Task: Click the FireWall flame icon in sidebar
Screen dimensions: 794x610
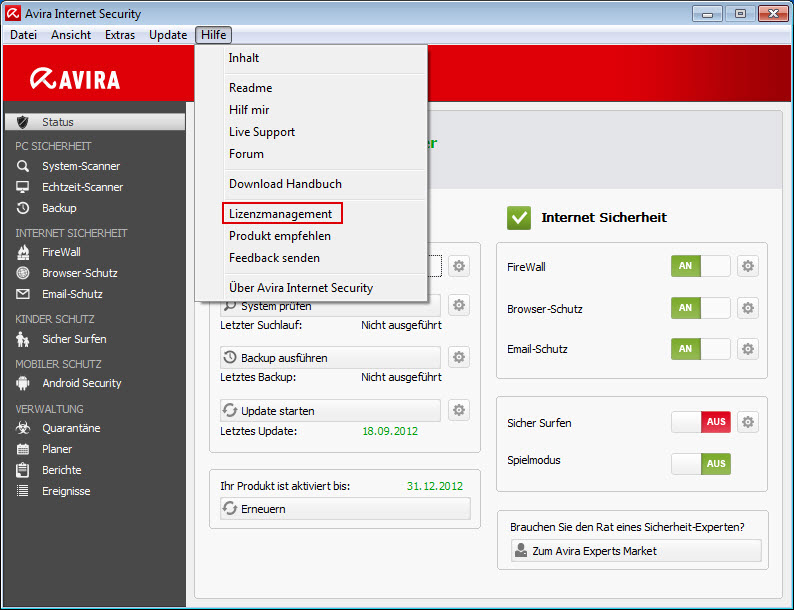Action: pos(23,252)
